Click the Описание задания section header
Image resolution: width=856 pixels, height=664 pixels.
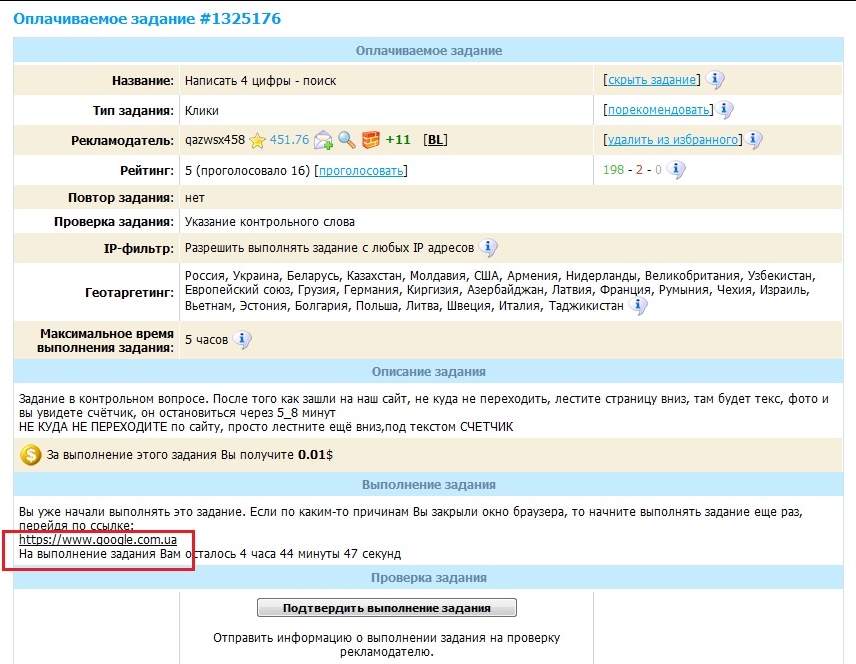click(429, 372)
